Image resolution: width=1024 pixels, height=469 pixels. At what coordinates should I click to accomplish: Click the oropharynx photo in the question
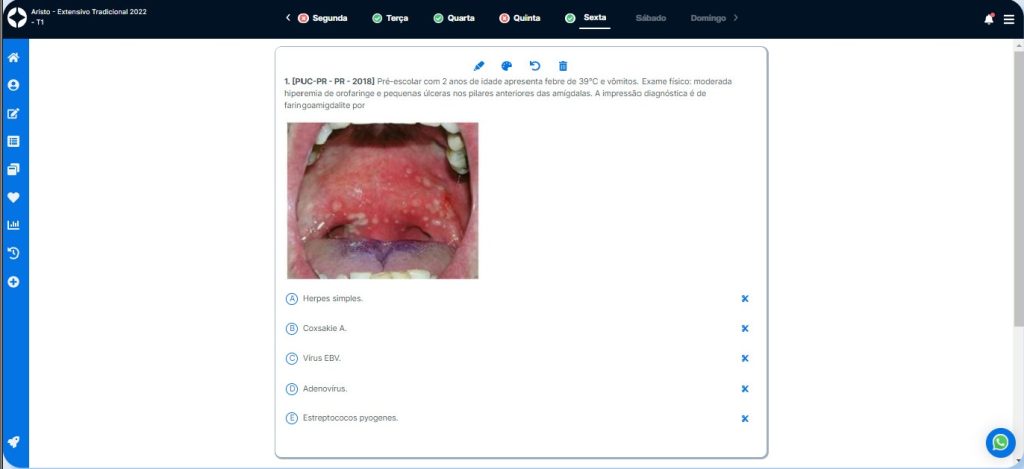[x=382, y=200]
